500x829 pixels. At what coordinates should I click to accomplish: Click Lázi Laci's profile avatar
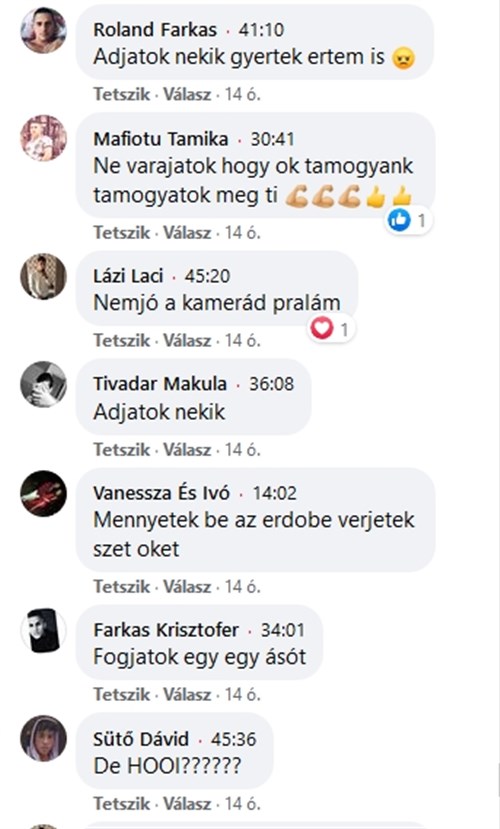tap(43, 276)
